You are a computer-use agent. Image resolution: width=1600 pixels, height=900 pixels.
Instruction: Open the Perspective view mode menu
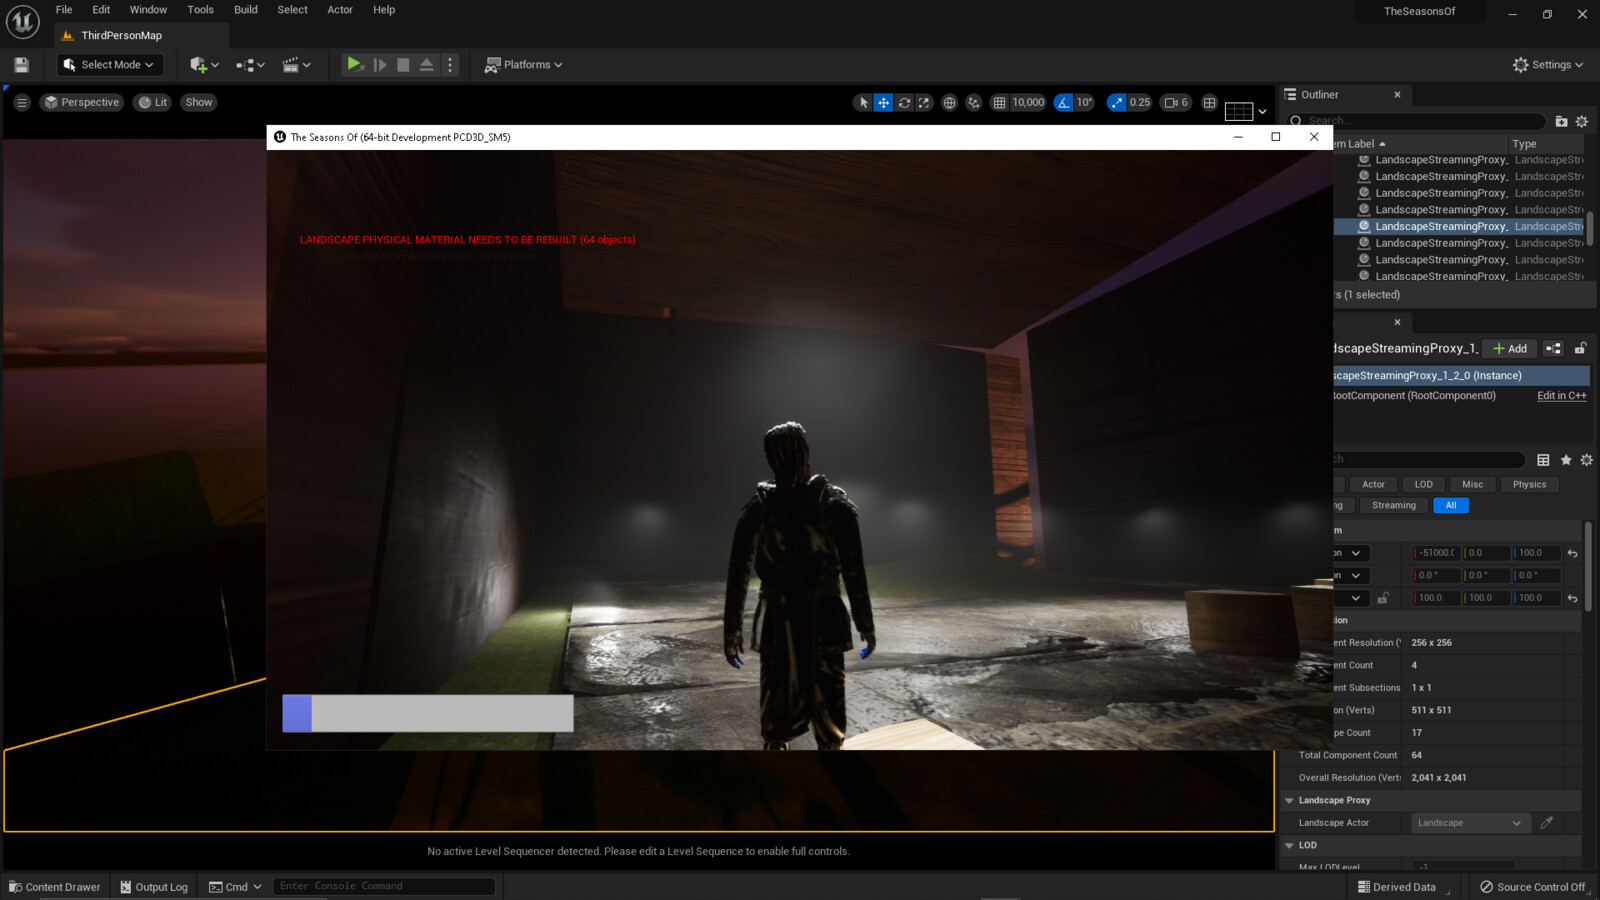82,102
